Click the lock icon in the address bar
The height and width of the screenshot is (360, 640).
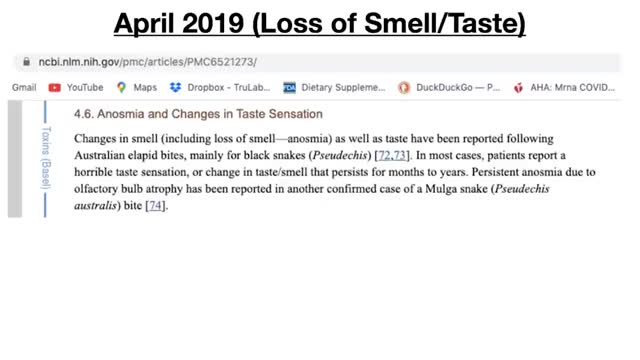click(x=27, y=62)
